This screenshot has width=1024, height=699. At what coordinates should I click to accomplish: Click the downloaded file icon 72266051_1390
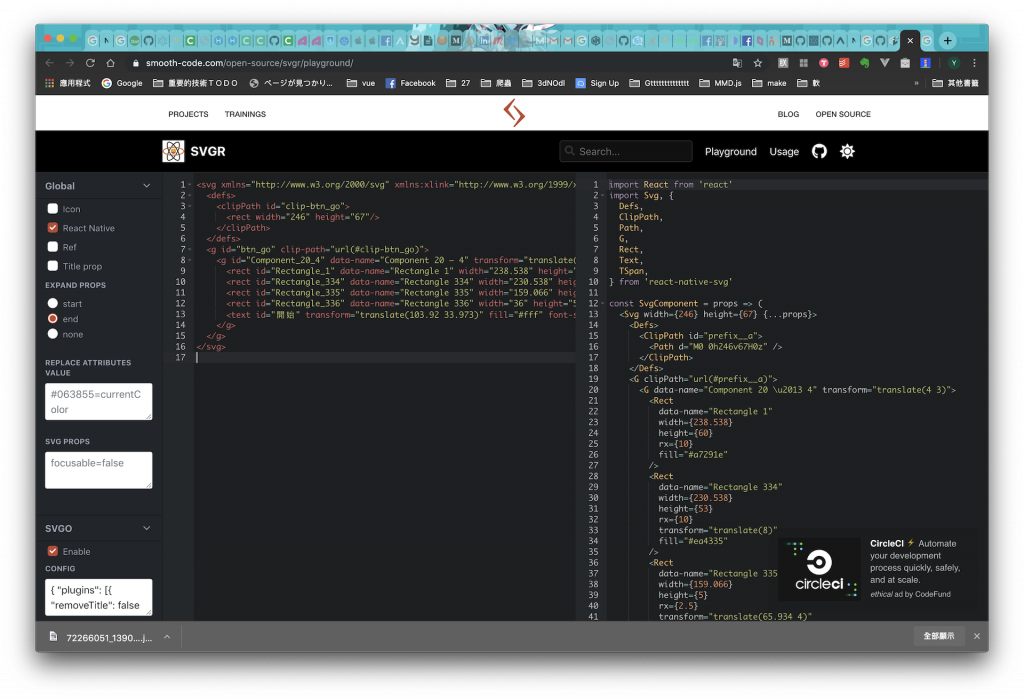(54, 636)
